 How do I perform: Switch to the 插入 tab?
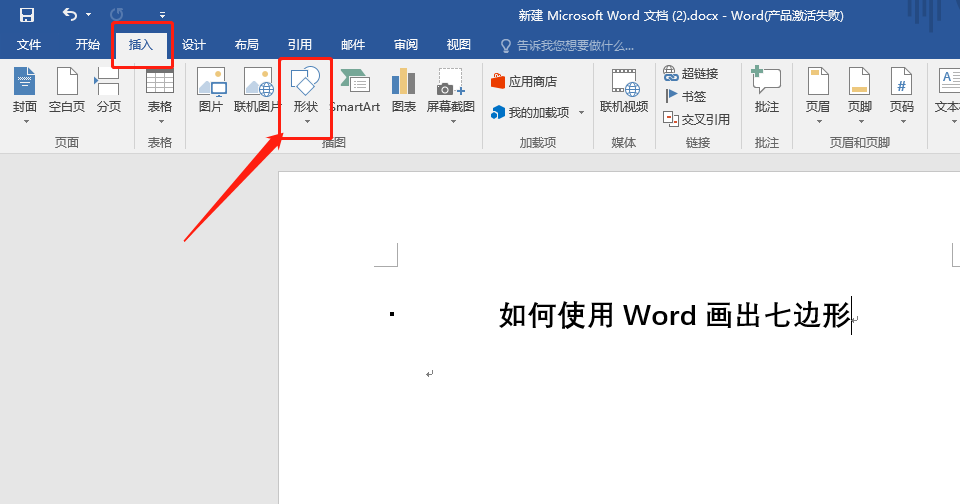140,45
